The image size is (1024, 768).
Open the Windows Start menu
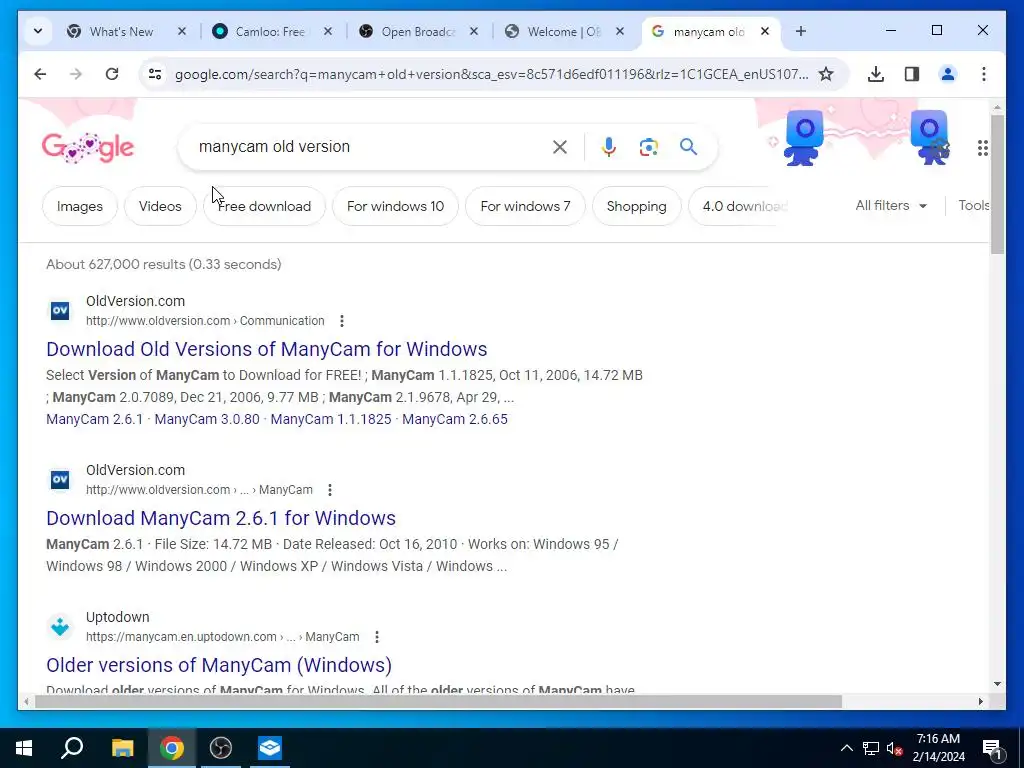click(24, 748)
